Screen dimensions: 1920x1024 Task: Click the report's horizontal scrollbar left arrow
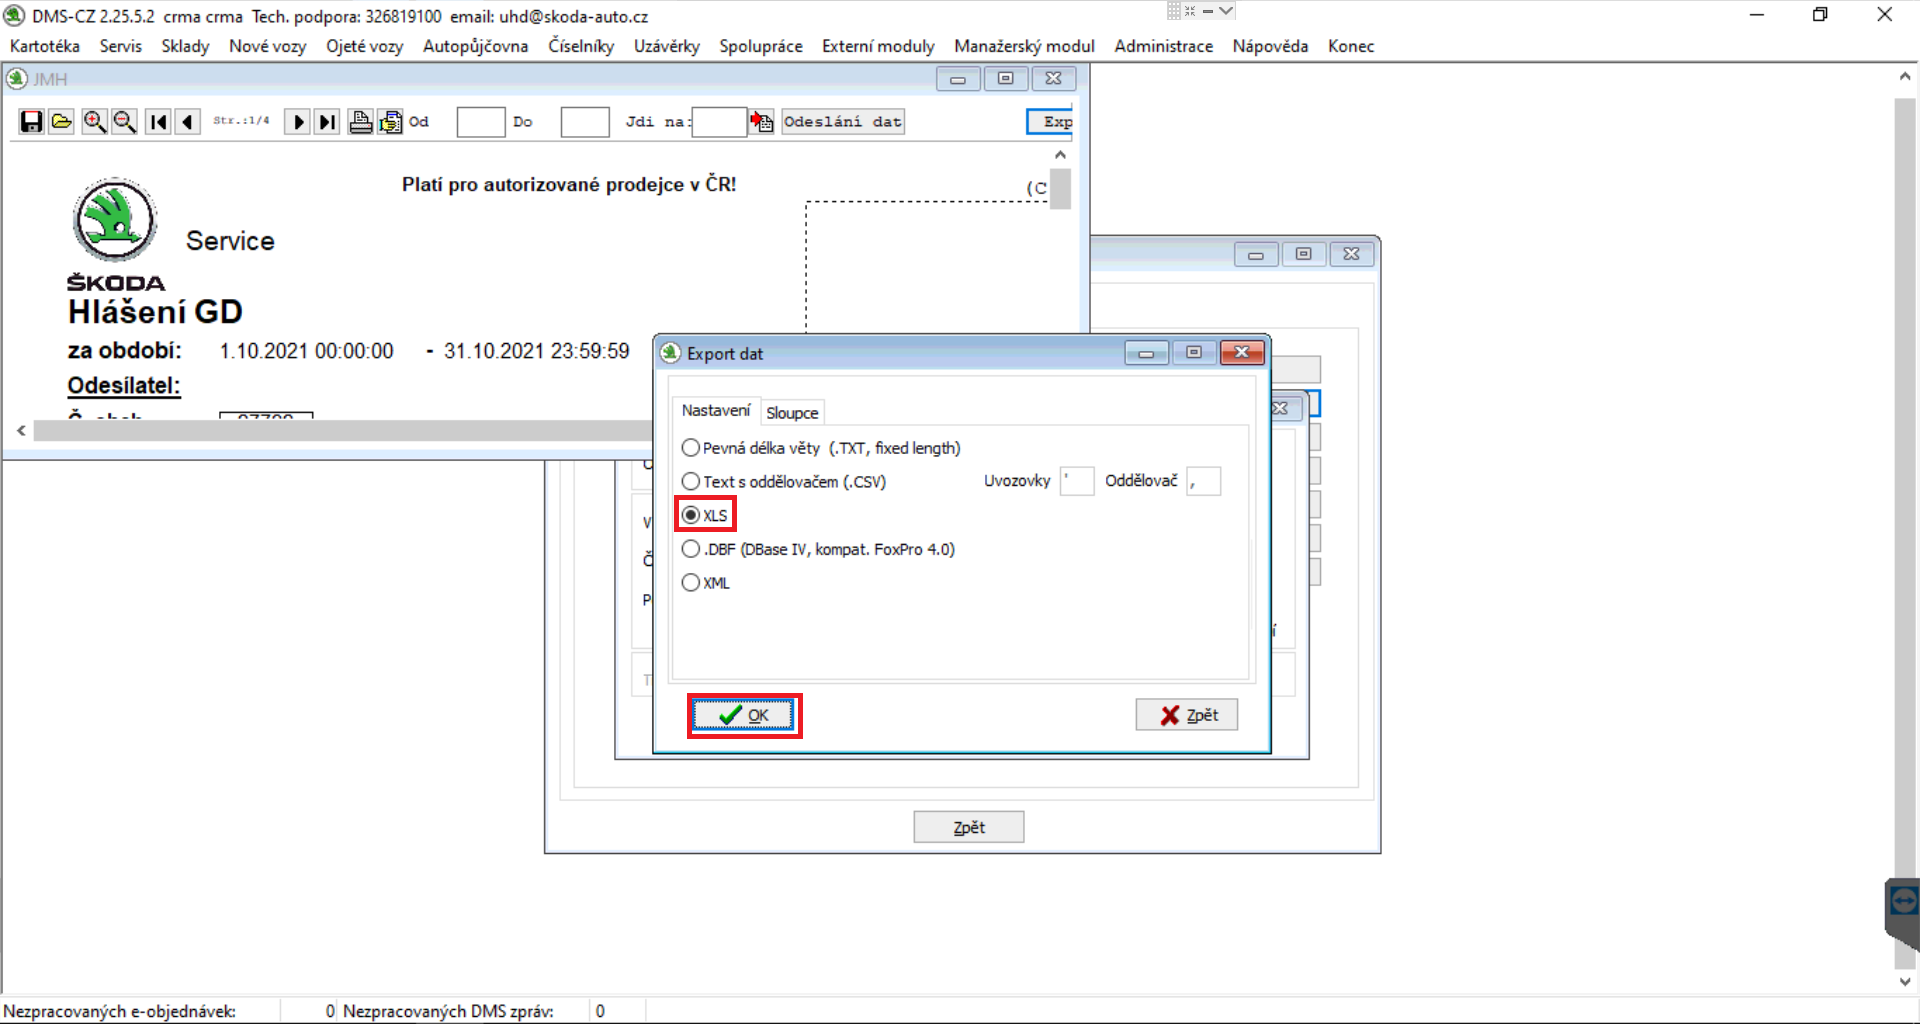[21, 430]
